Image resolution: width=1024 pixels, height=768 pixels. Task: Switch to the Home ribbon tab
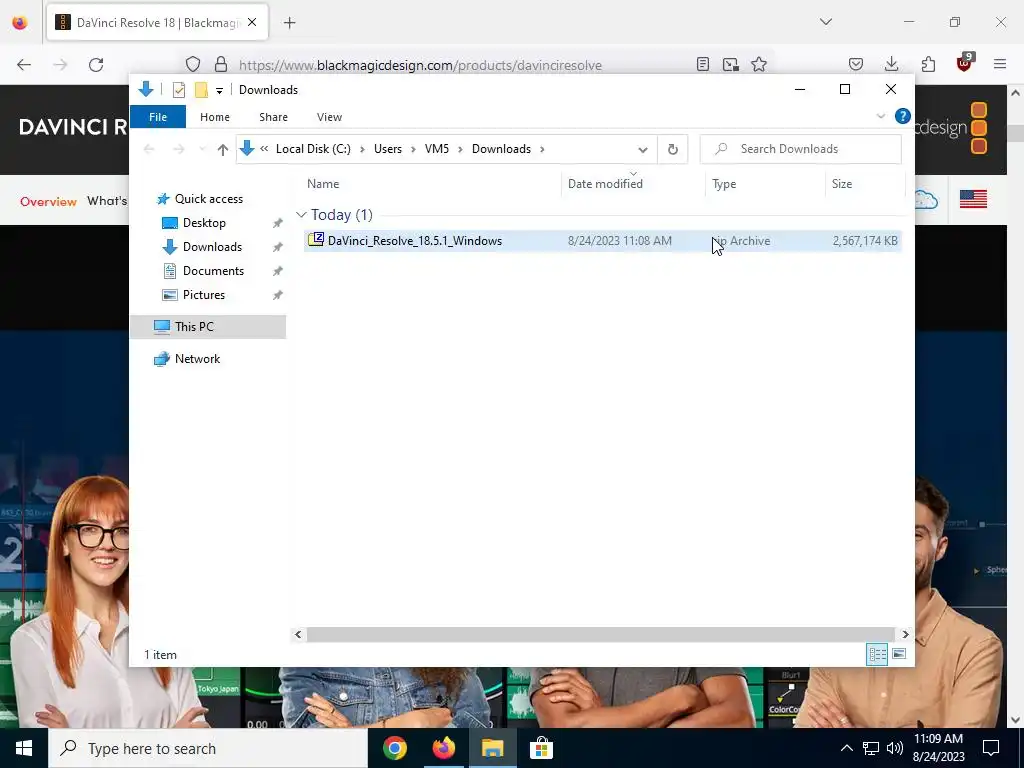click(215, 117)
